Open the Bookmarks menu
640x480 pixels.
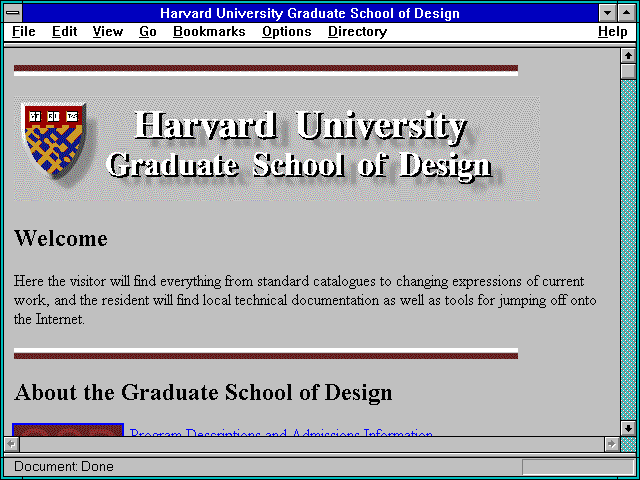tap(209, 32)
